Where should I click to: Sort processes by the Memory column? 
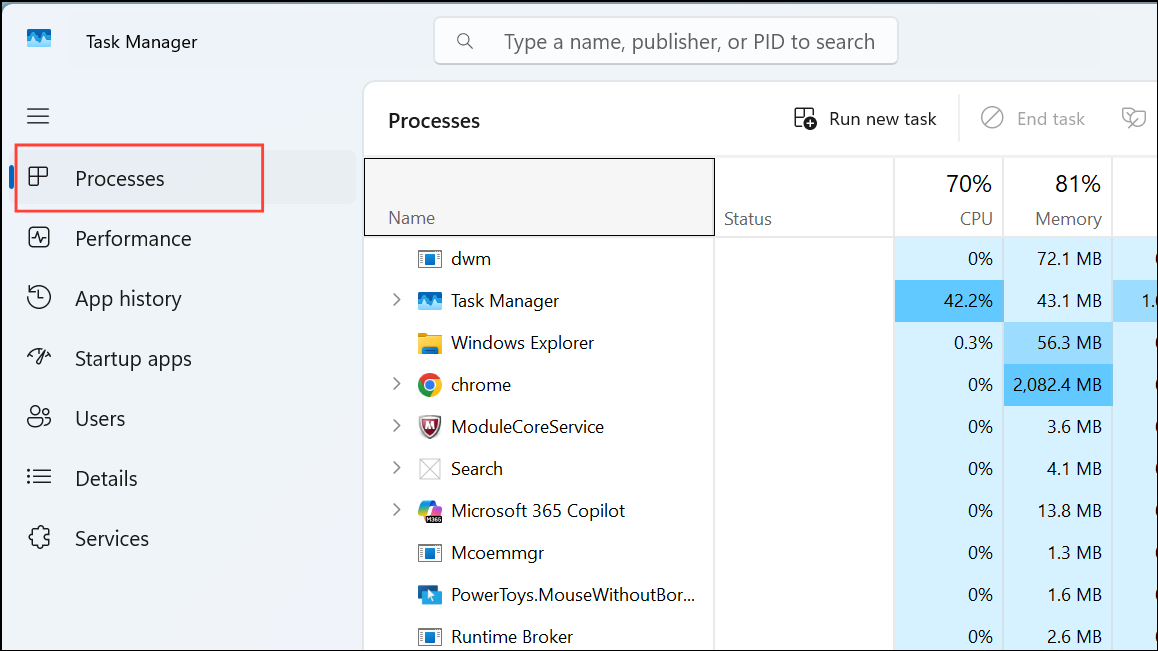[x=1058, y=197]
